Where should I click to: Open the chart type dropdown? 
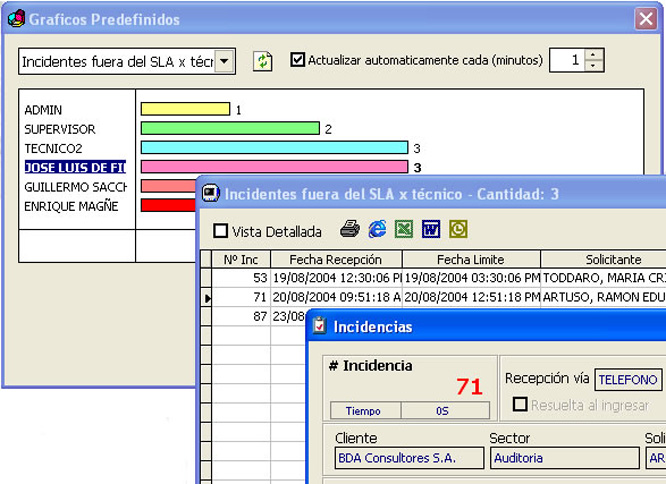tap(226, 61)
